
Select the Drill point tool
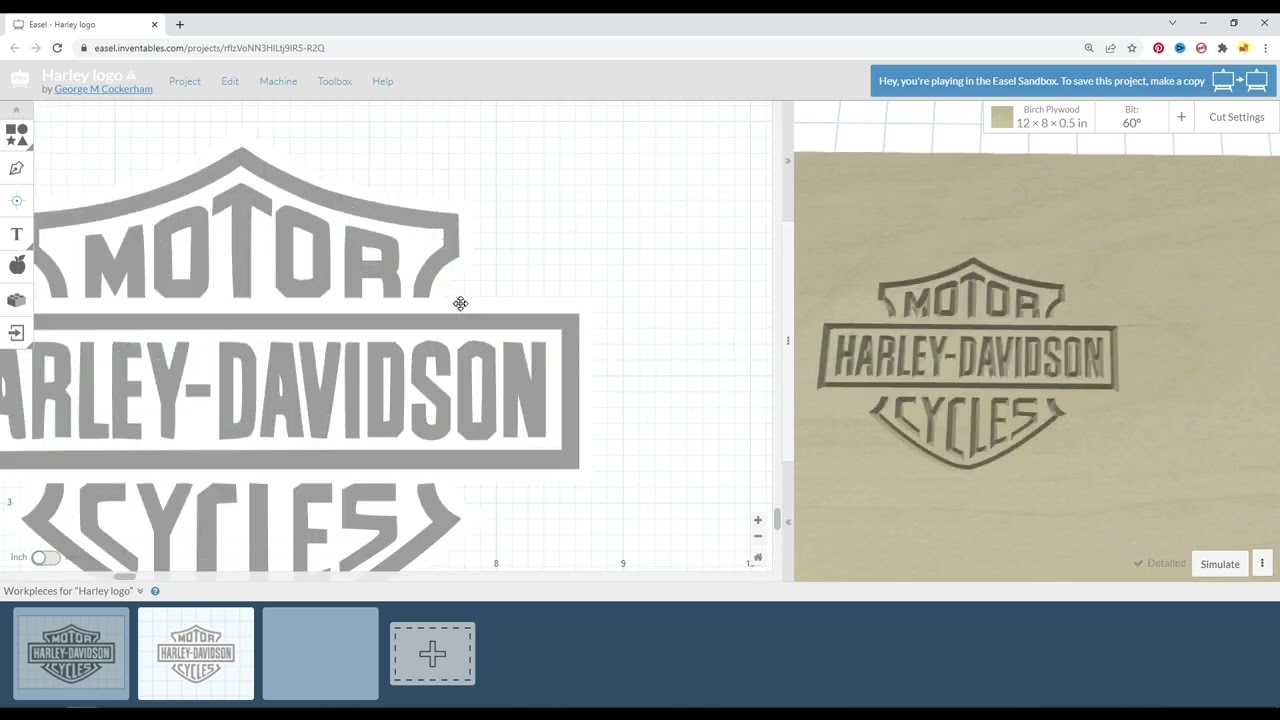click(17, 201)
